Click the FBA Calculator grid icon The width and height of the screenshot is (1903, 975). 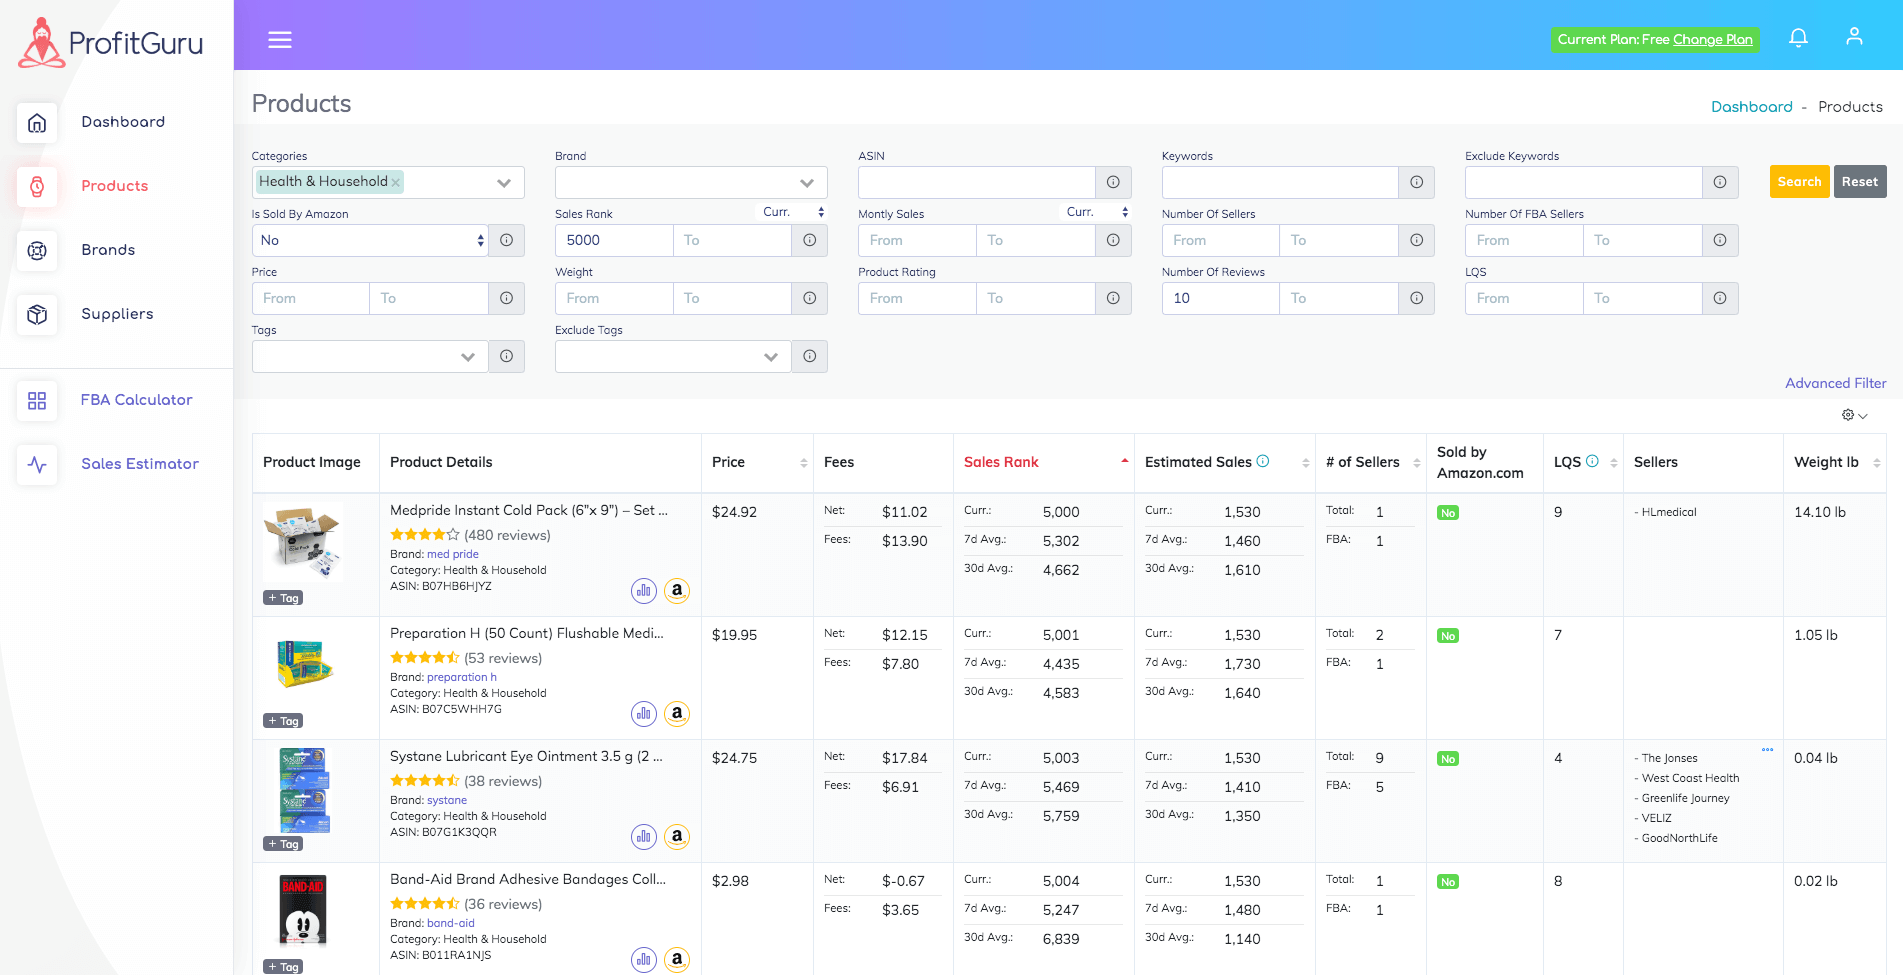[37, 401]
